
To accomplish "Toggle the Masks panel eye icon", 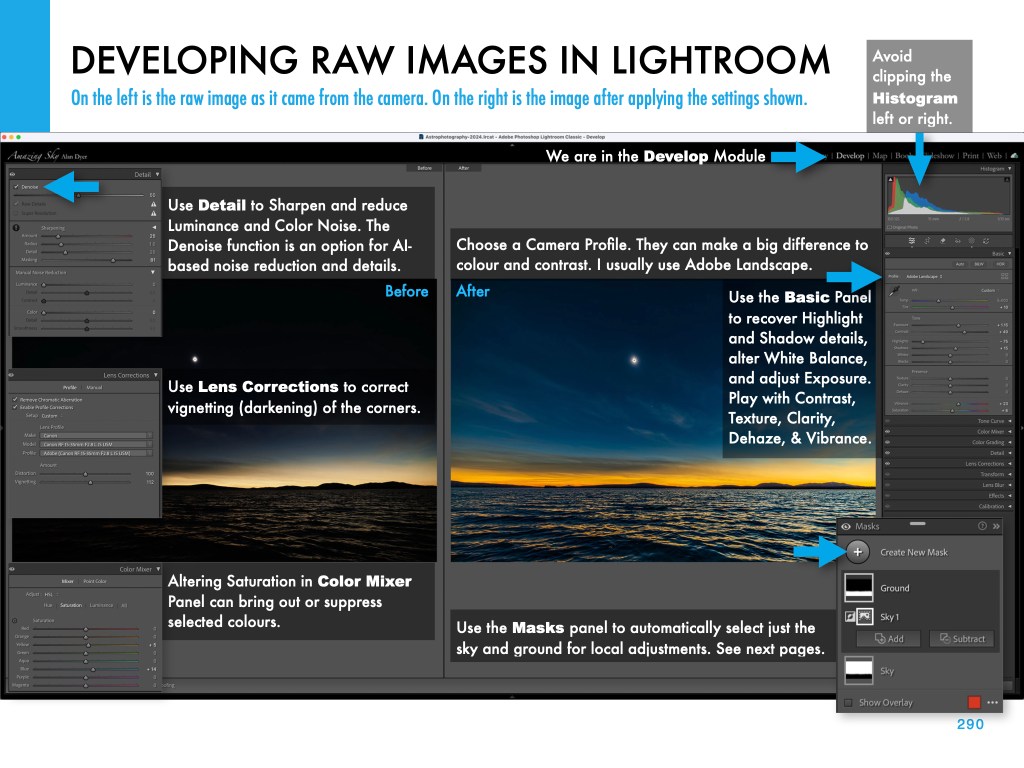I will click(846, 526).
